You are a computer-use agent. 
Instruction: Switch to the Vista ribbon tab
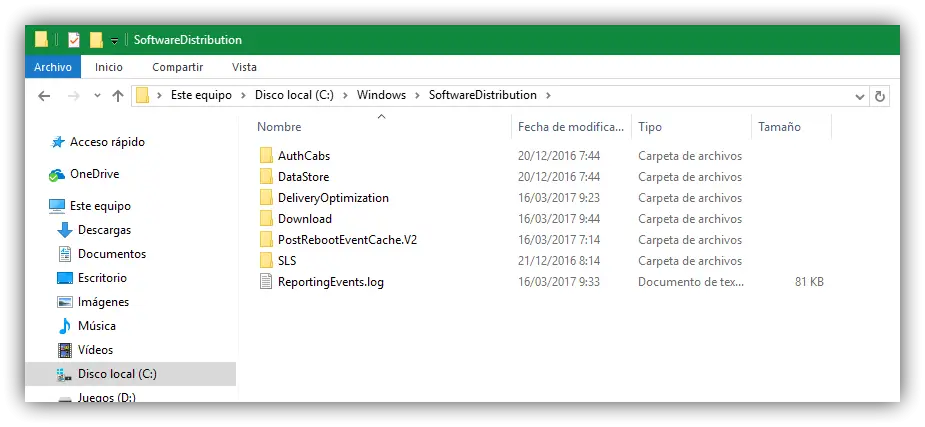click(x=244, y=67)
